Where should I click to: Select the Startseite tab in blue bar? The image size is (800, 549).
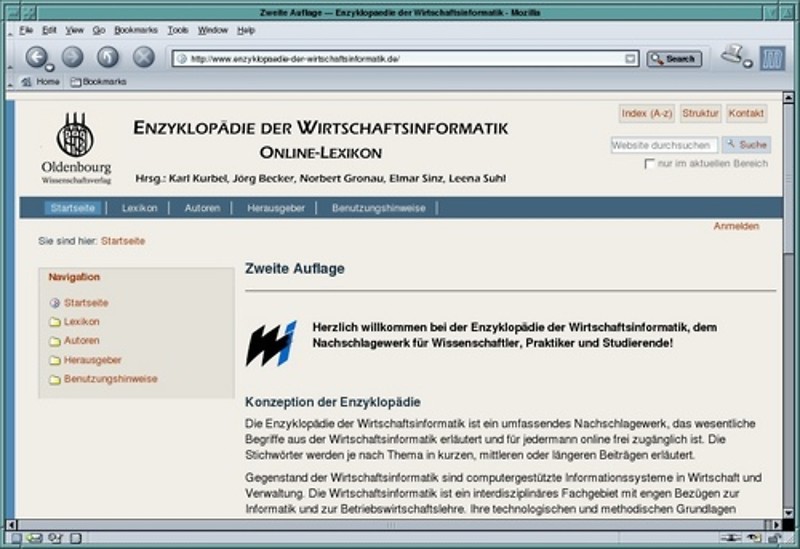(x=72, y=208)
